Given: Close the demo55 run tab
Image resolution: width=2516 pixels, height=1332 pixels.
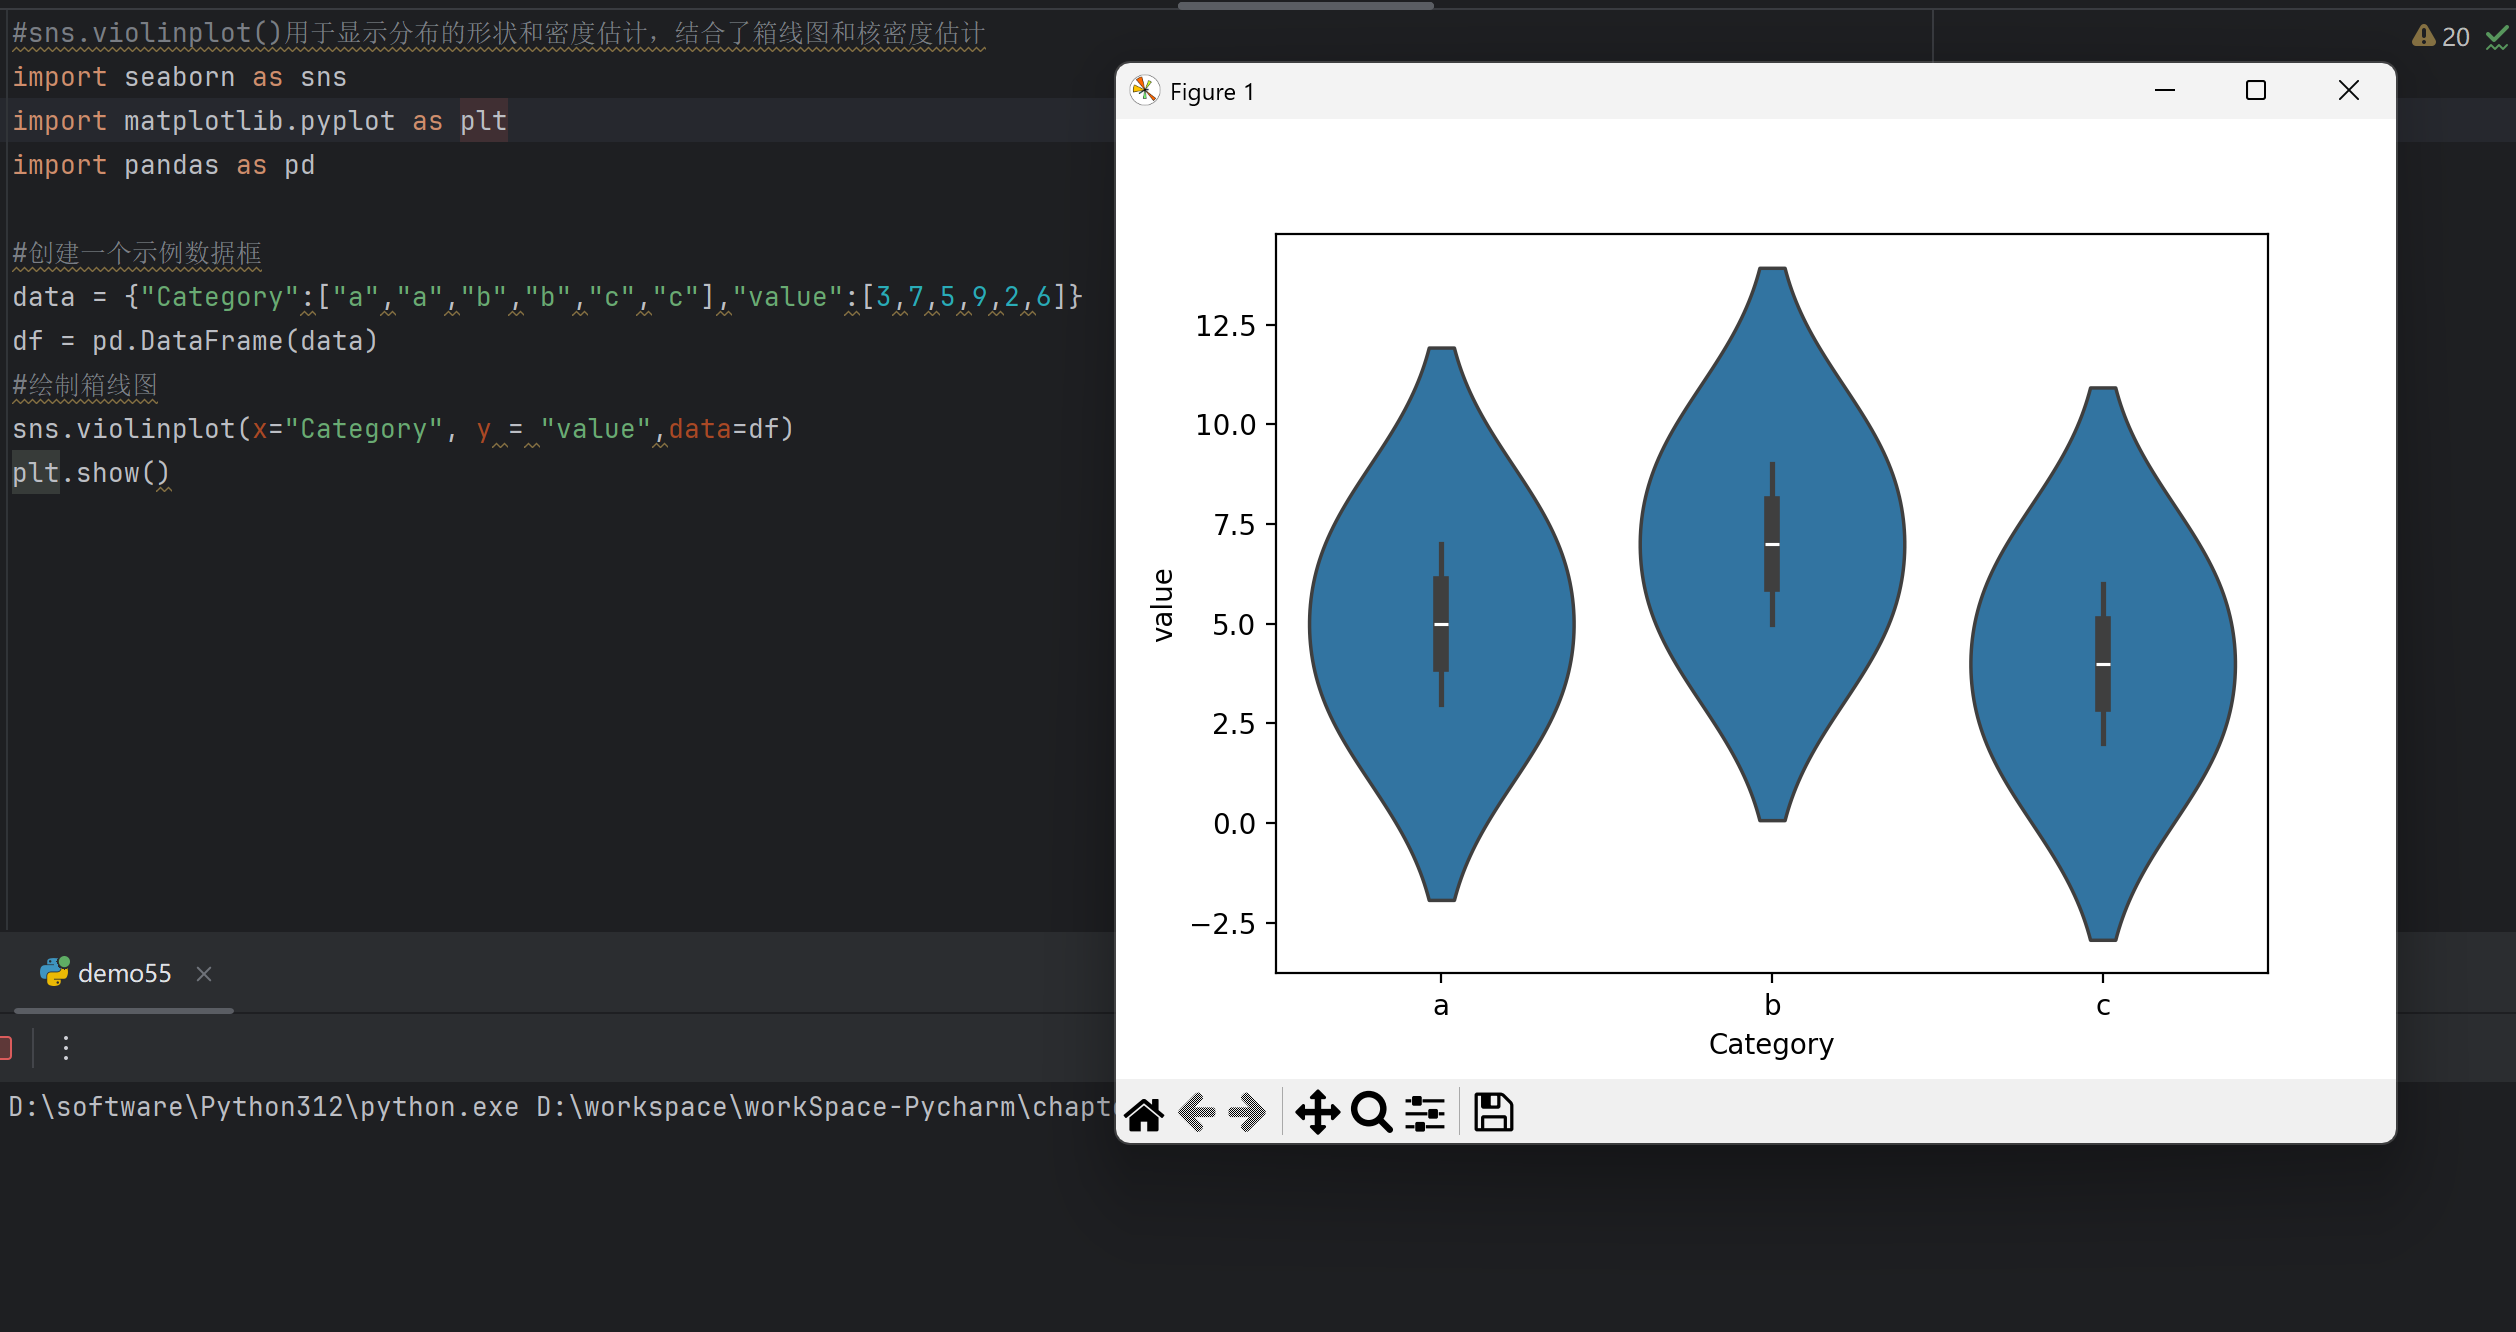Looking at the screenshot, I should pos(204,974).
